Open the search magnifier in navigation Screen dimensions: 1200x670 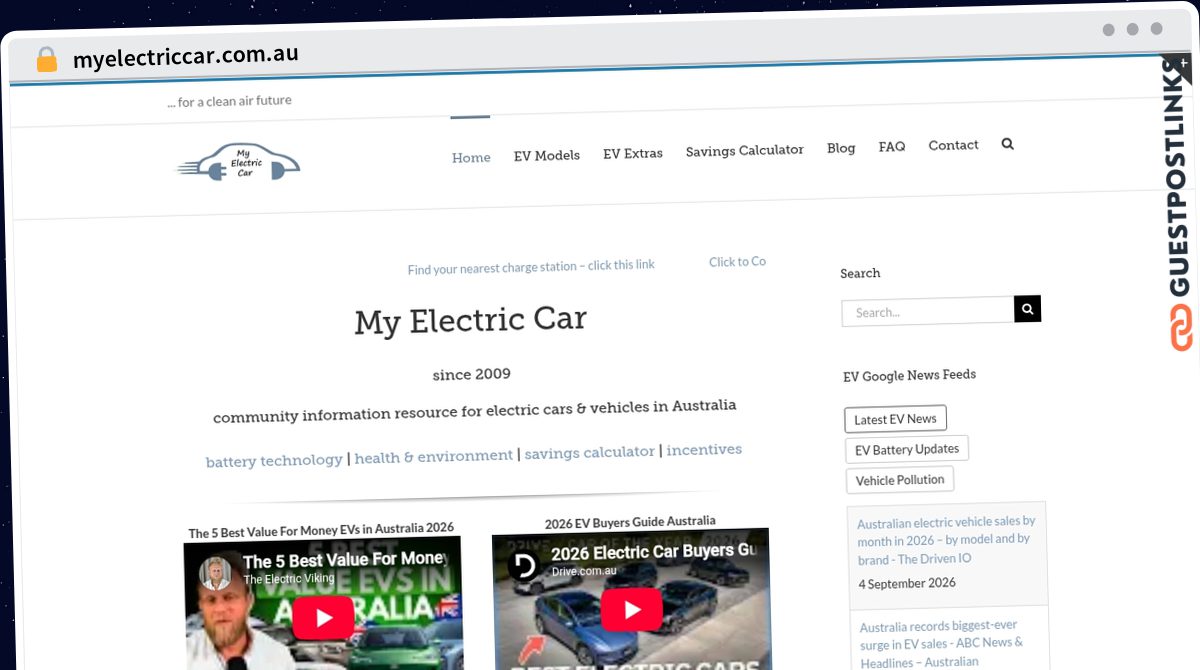tap(1007, 144)
